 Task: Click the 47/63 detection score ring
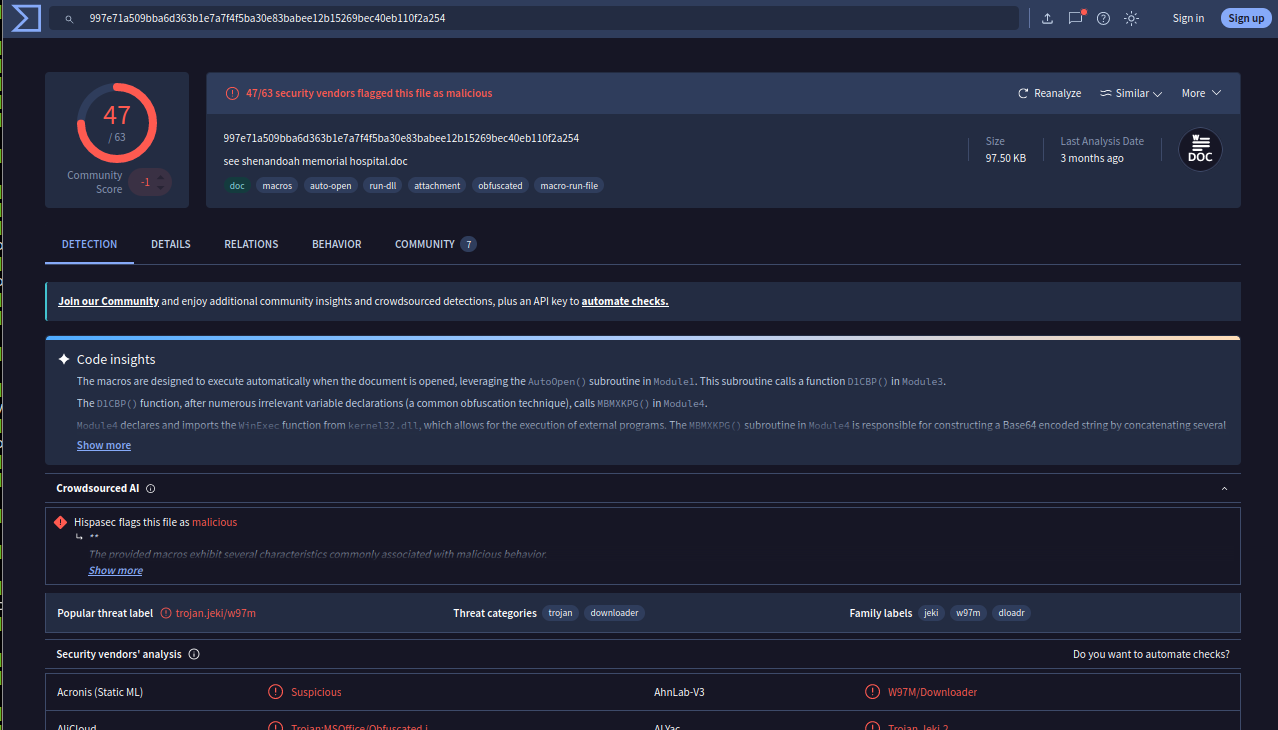[117, 123]
